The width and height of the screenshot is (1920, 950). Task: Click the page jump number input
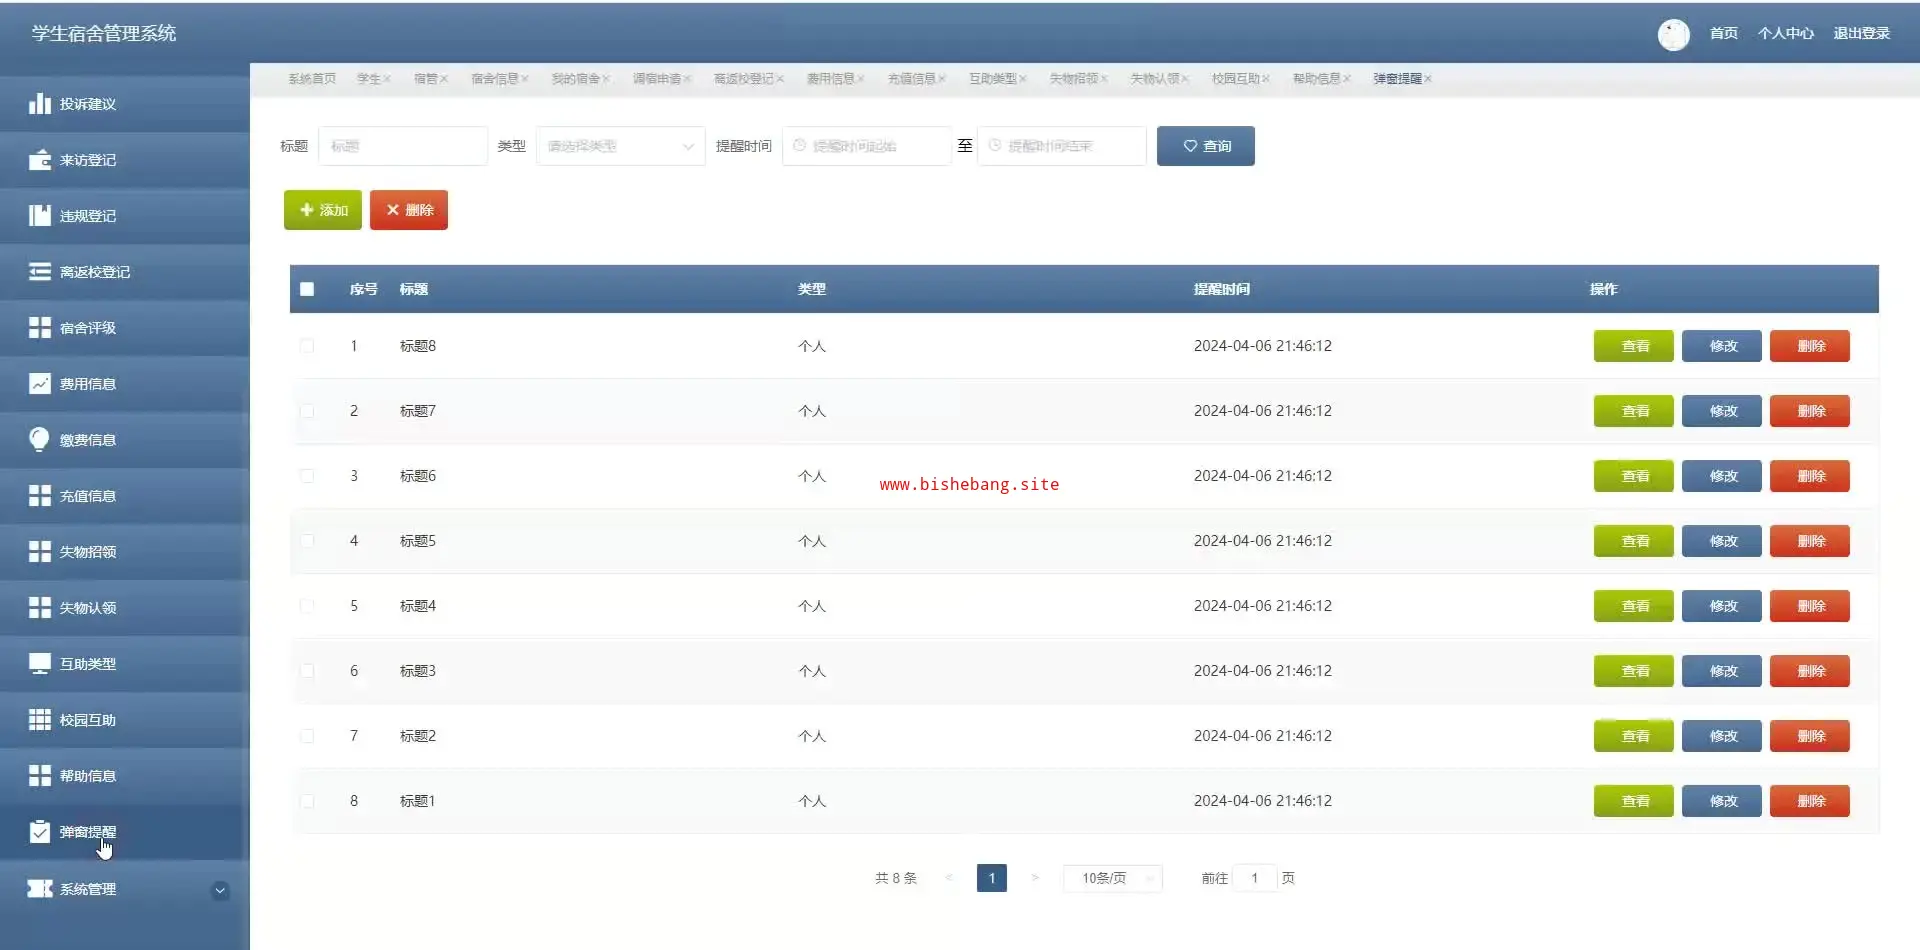coord(1255,878)
